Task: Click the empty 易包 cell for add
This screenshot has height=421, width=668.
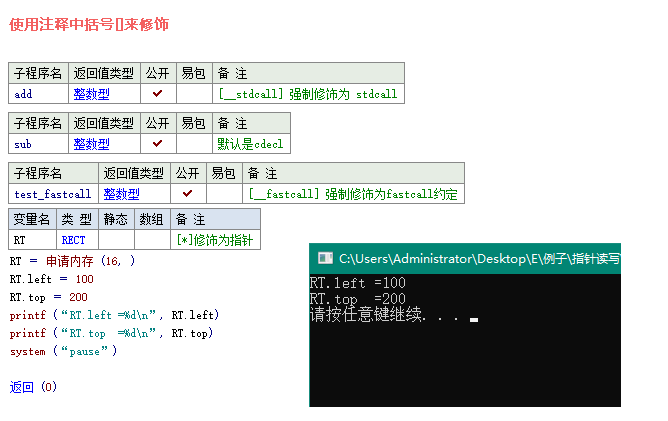Action: click(194, 94)
